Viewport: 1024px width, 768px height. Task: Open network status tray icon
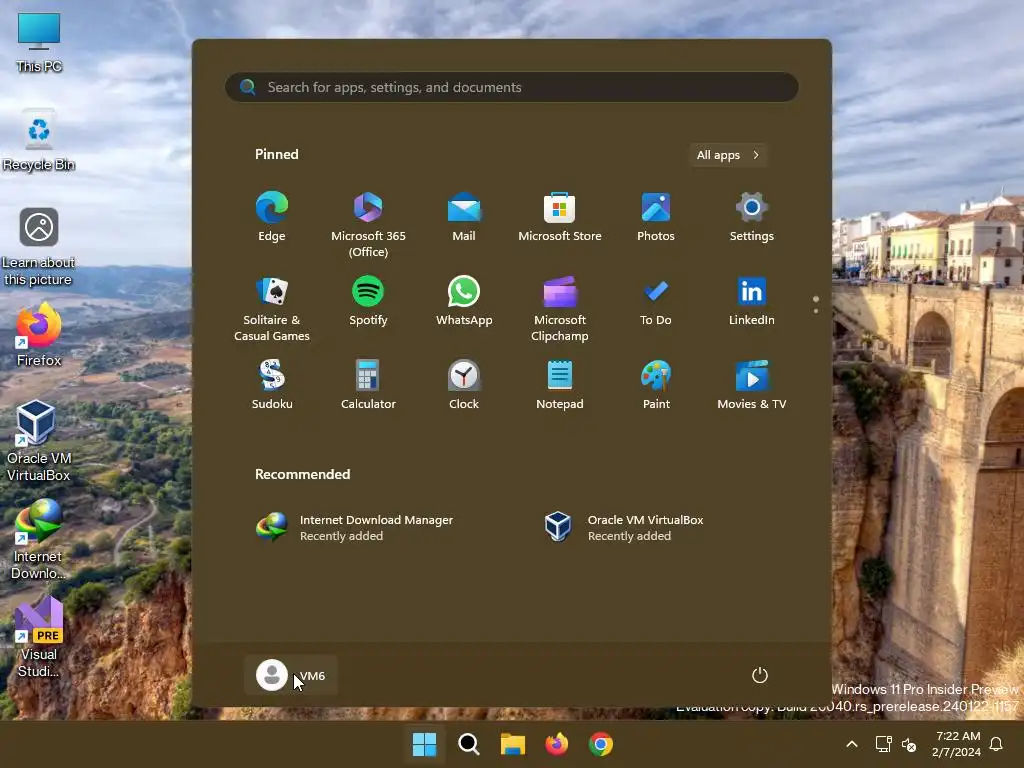pyautogui.click(x=884, y=744)
